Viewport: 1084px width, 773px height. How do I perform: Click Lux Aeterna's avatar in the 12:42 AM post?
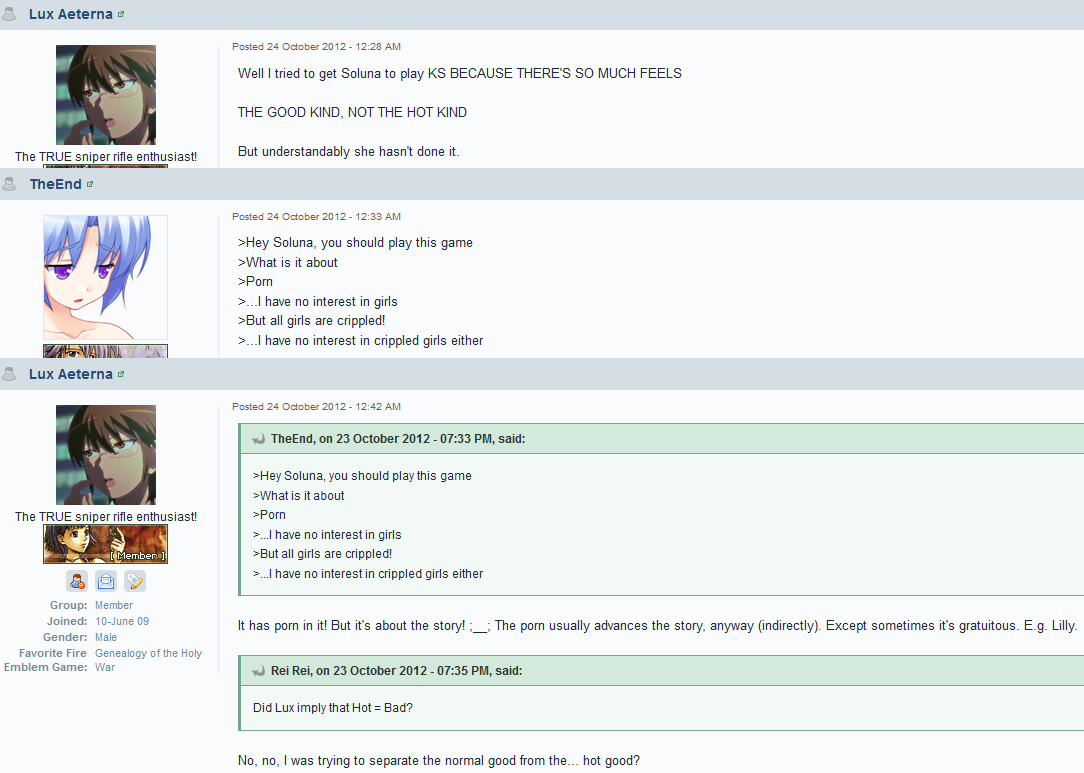point(106,455)
